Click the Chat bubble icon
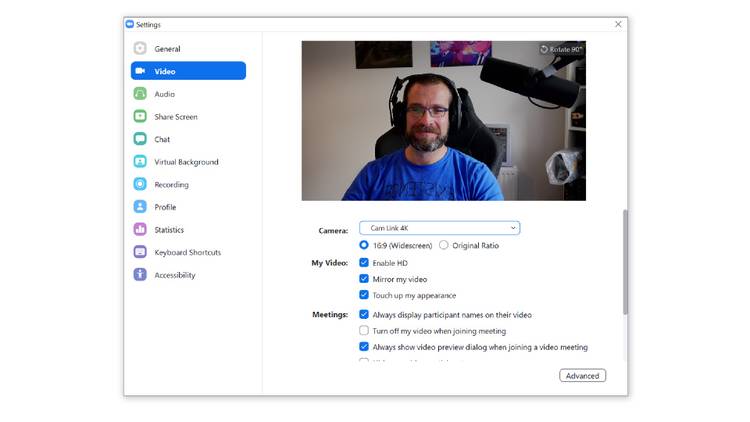 (x=140, y=139)
